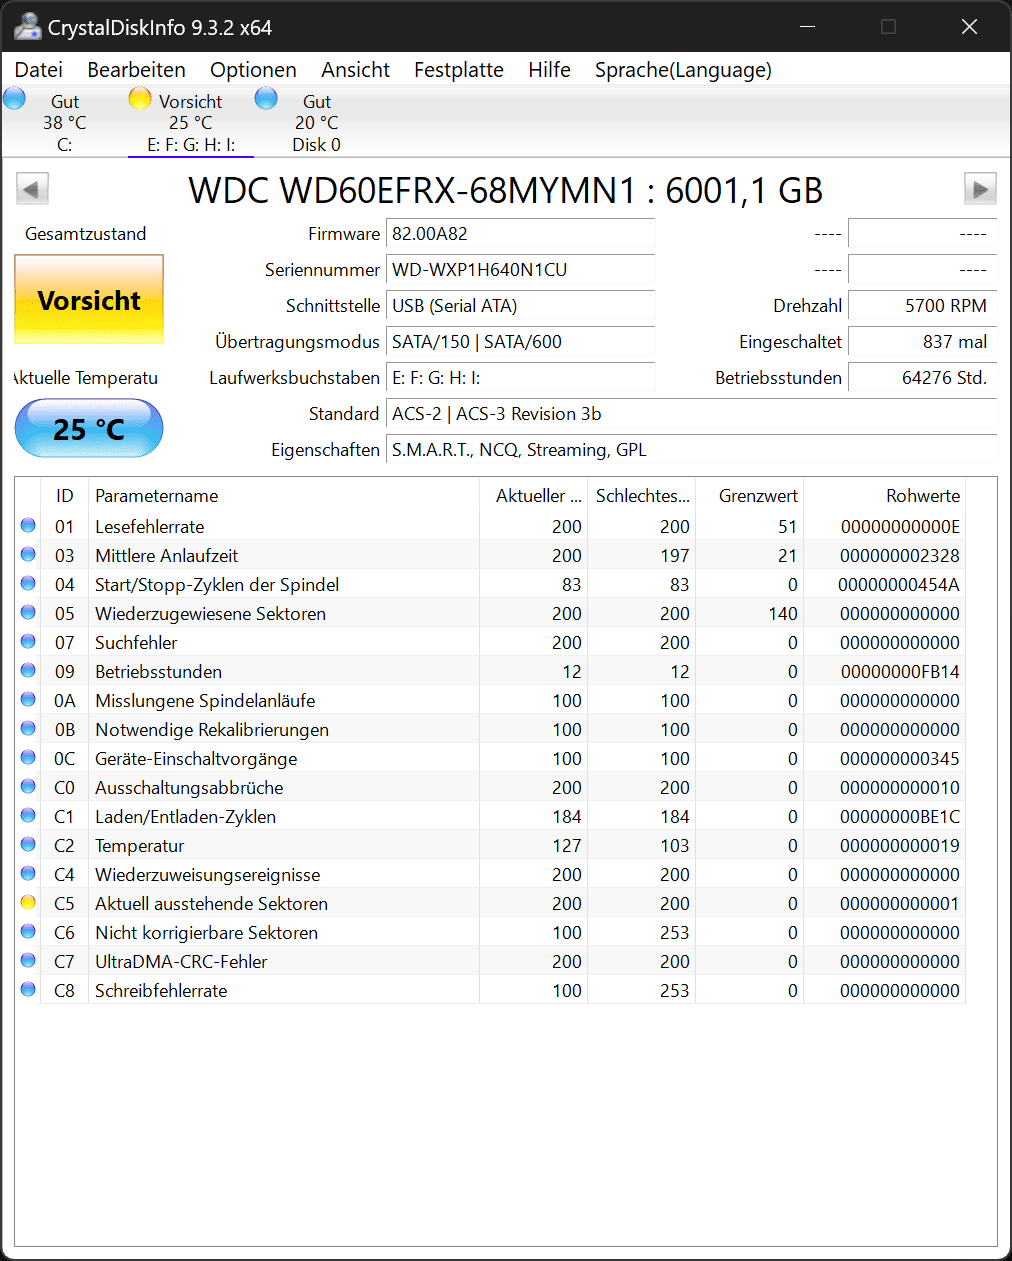Click the Grenzwert column header

pyautogui.click(x=749, y=496)
